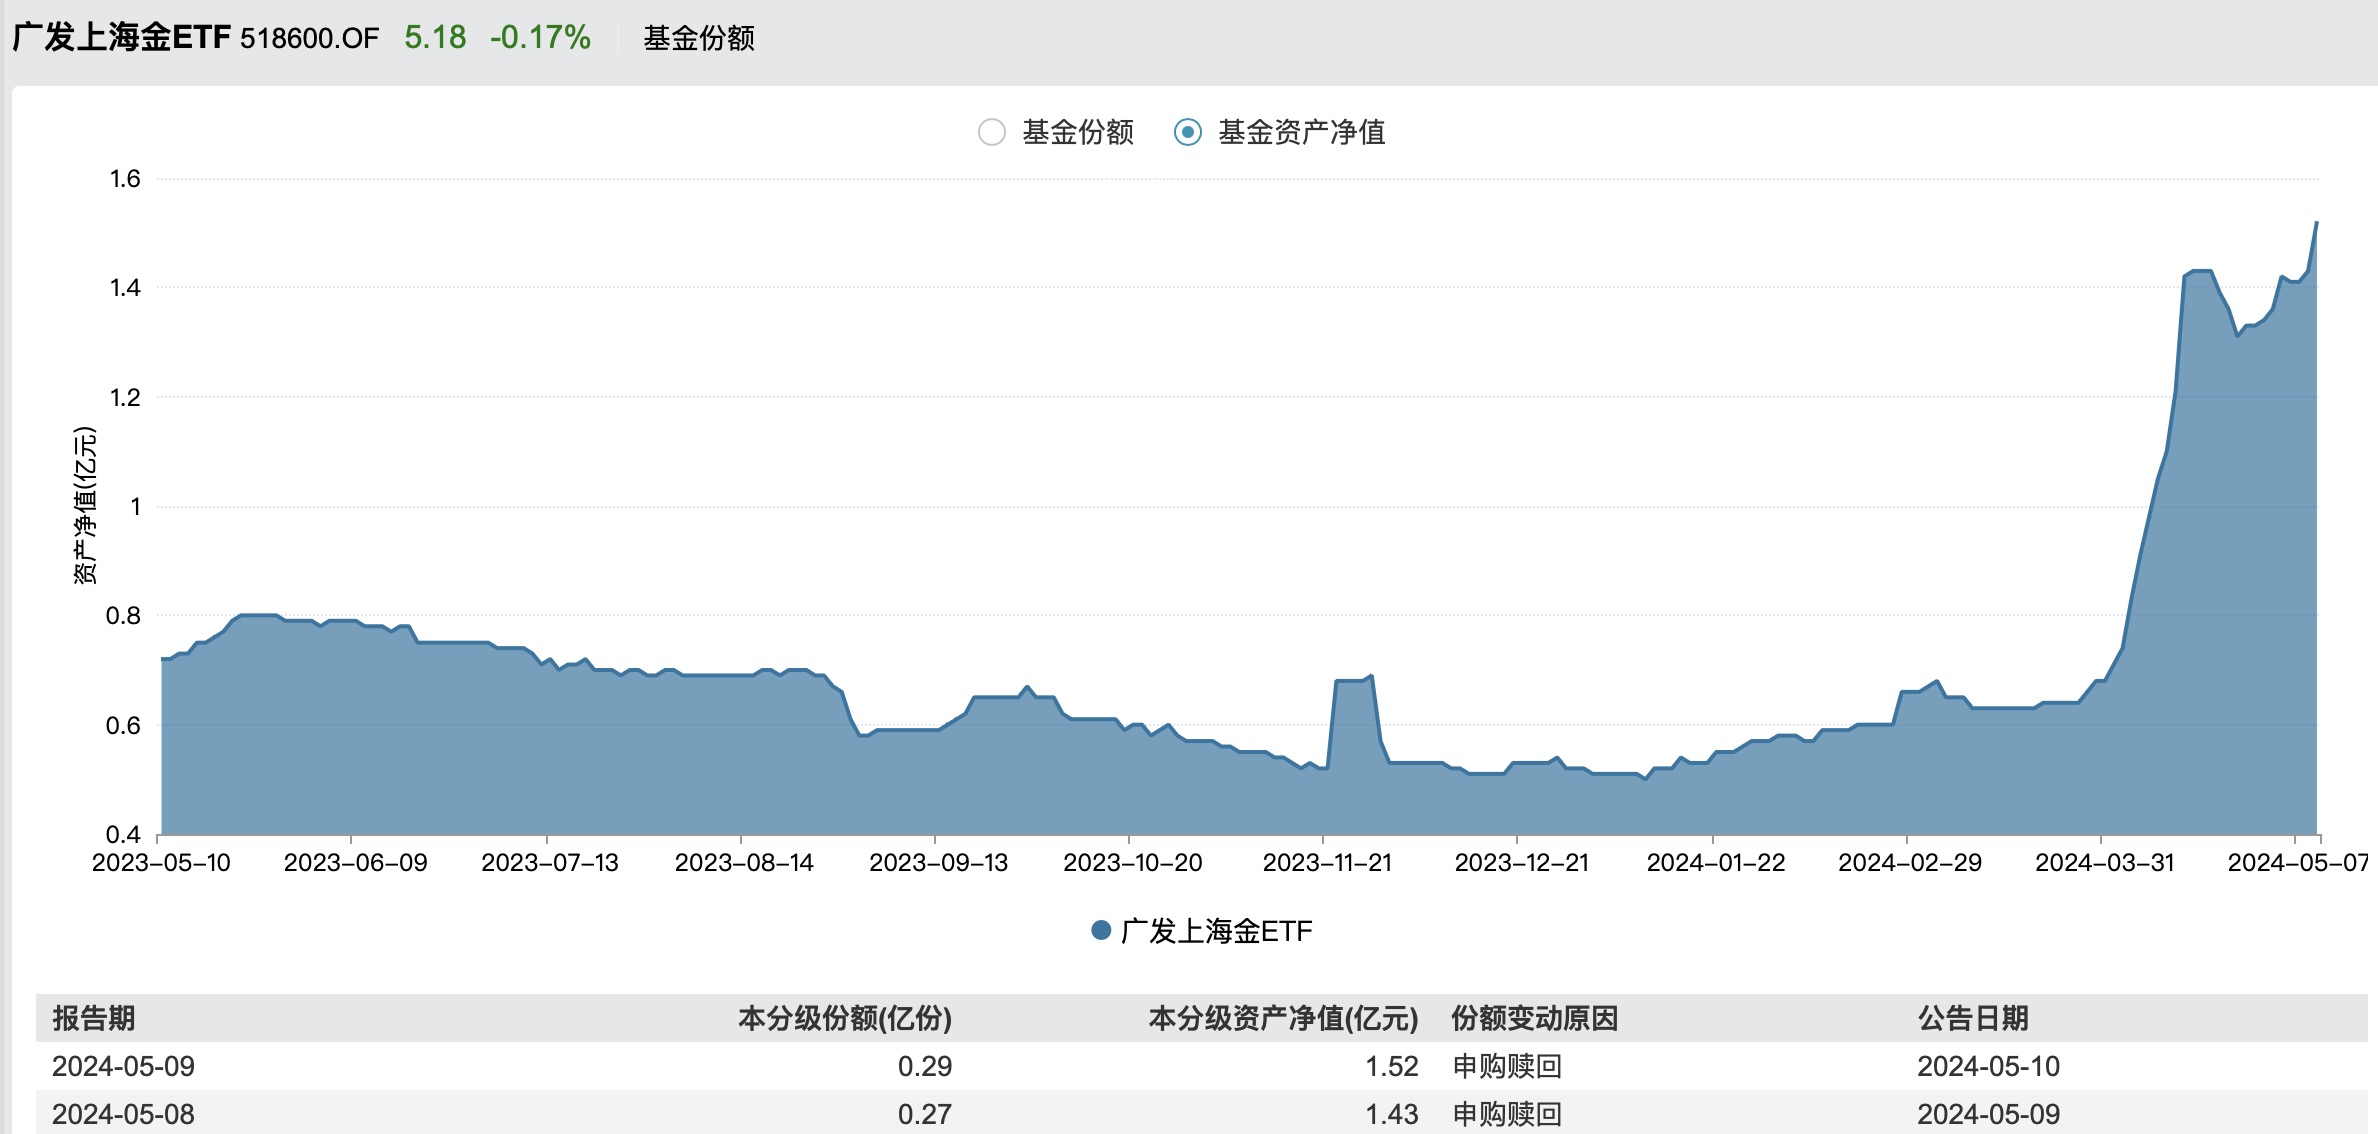Click the x-axis label 2023-12-21
2378x1134 pixels.
[x=1521, y=863]
